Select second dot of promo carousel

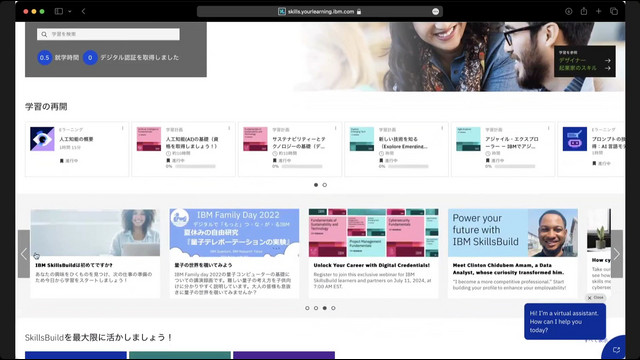pos(316,308)
